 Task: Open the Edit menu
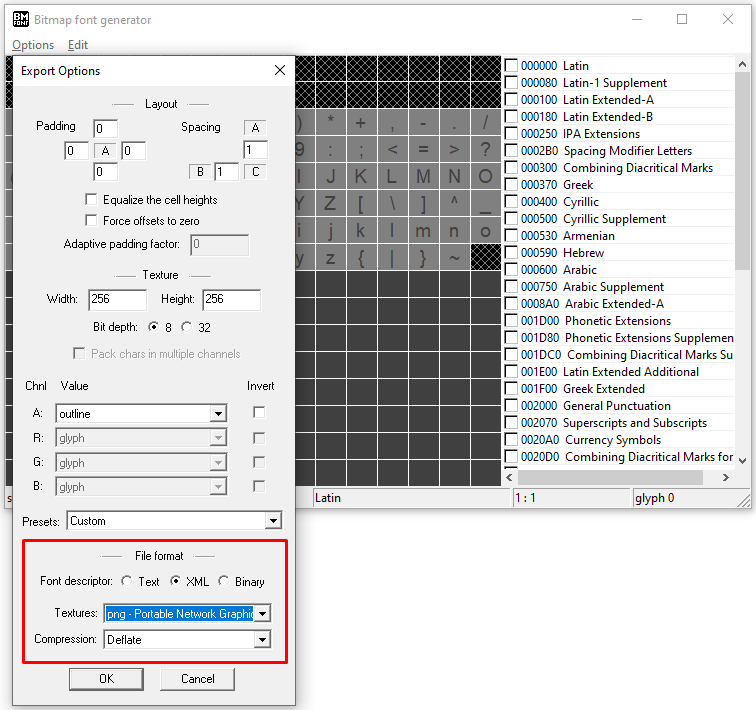[x=78, y=45]
